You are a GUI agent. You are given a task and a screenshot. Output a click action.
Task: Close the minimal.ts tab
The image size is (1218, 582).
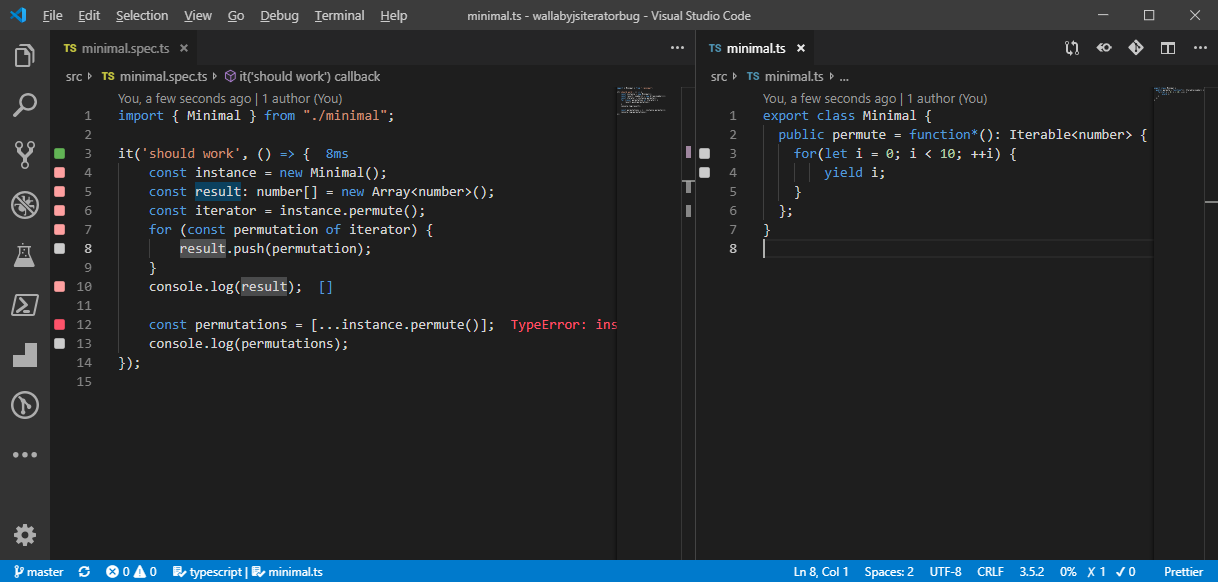[x=801, y=48]
